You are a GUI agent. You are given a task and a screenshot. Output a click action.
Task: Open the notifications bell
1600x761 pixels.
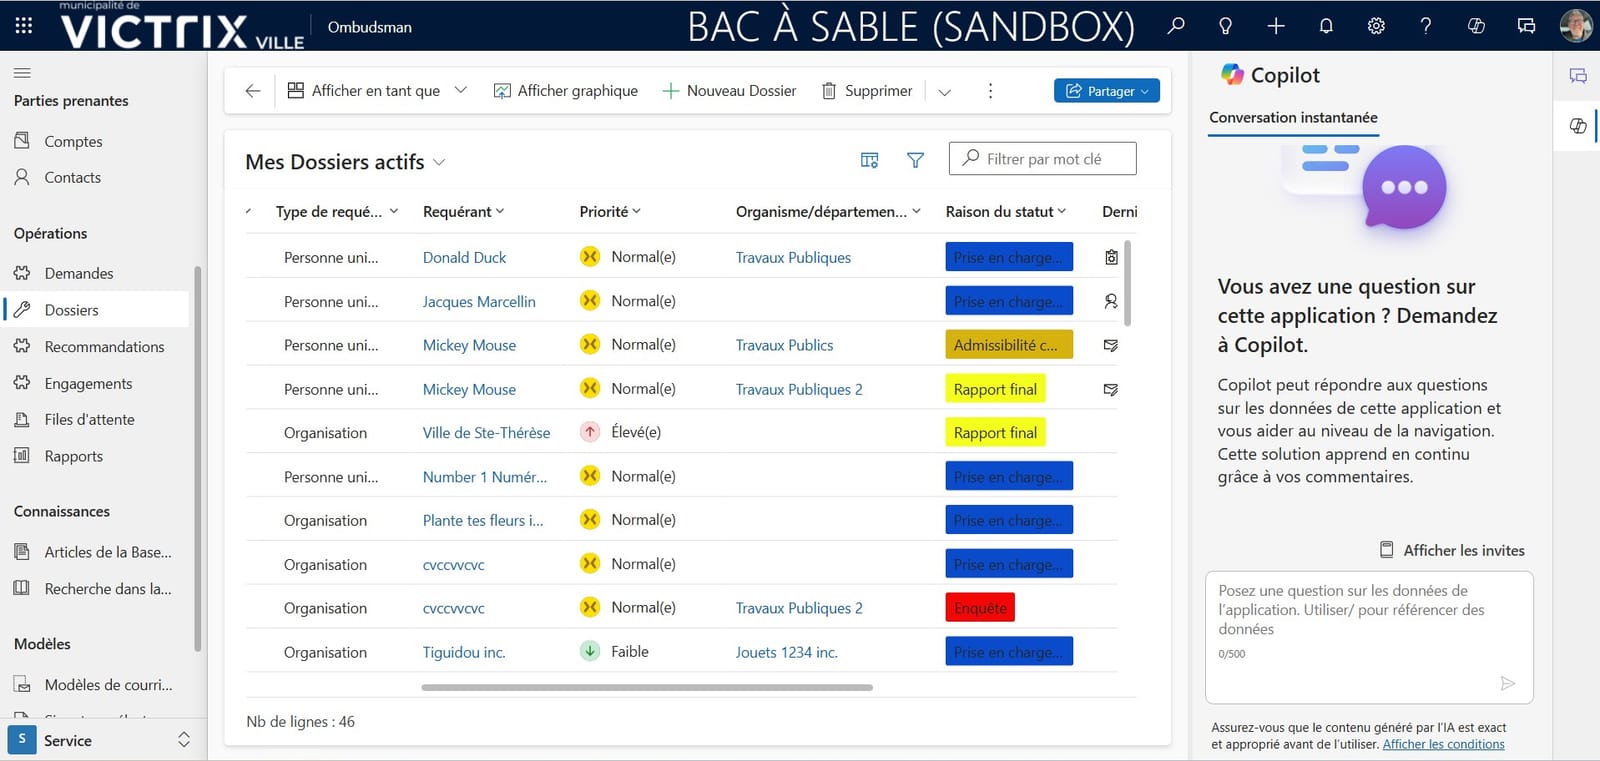tap(1326, 26)
